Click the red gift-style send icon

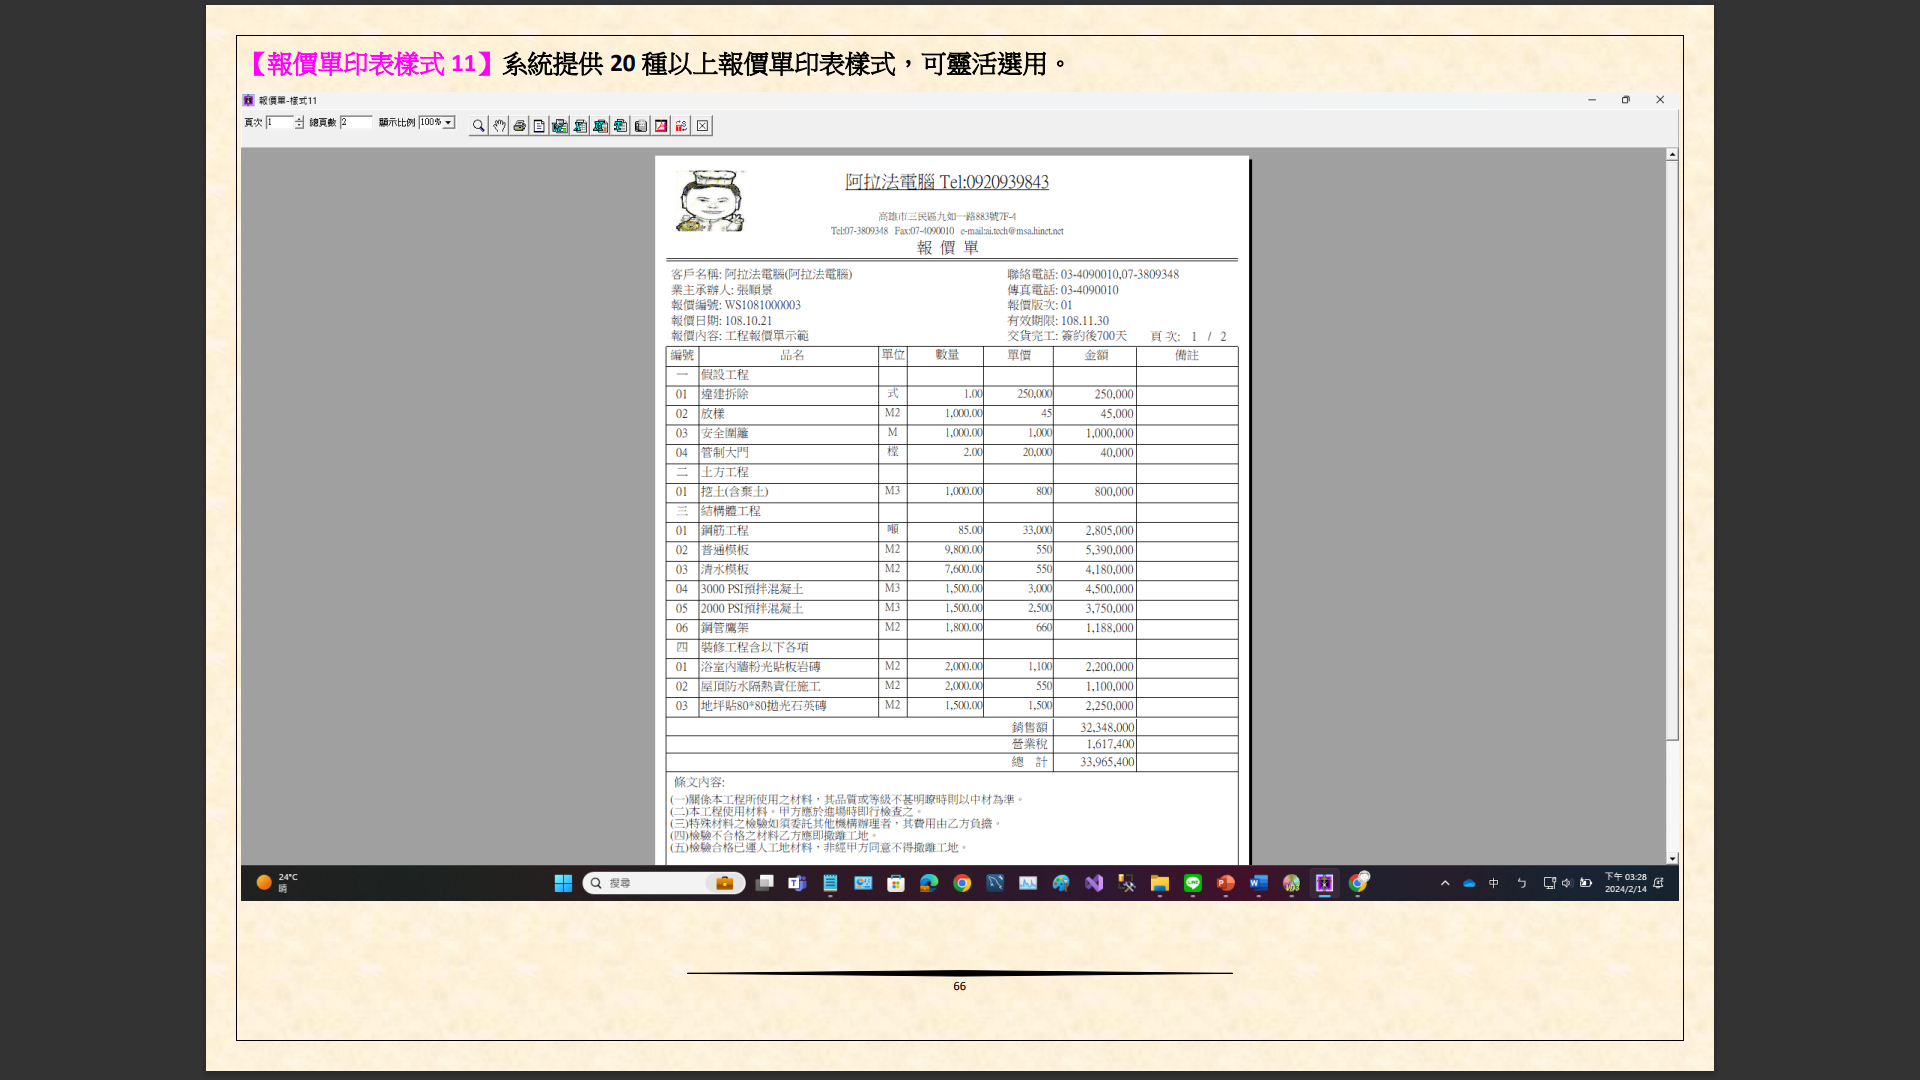point(681,126)
